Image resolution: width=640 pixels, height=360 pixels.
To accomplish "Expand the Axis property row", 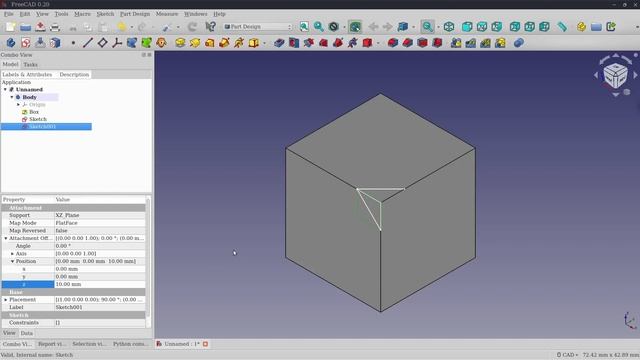I will pos(12,253).
